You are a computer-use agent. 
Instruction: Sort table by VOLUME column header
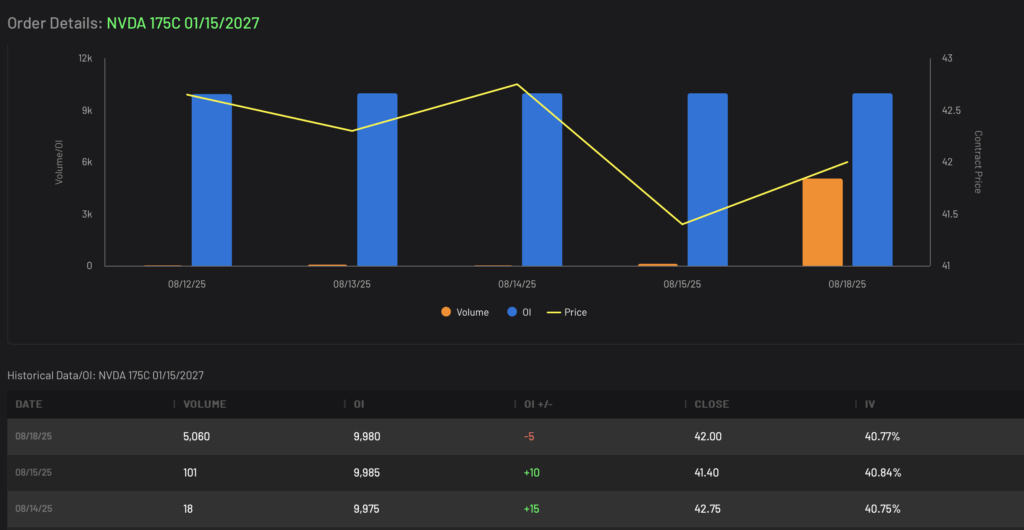[204, 404]
